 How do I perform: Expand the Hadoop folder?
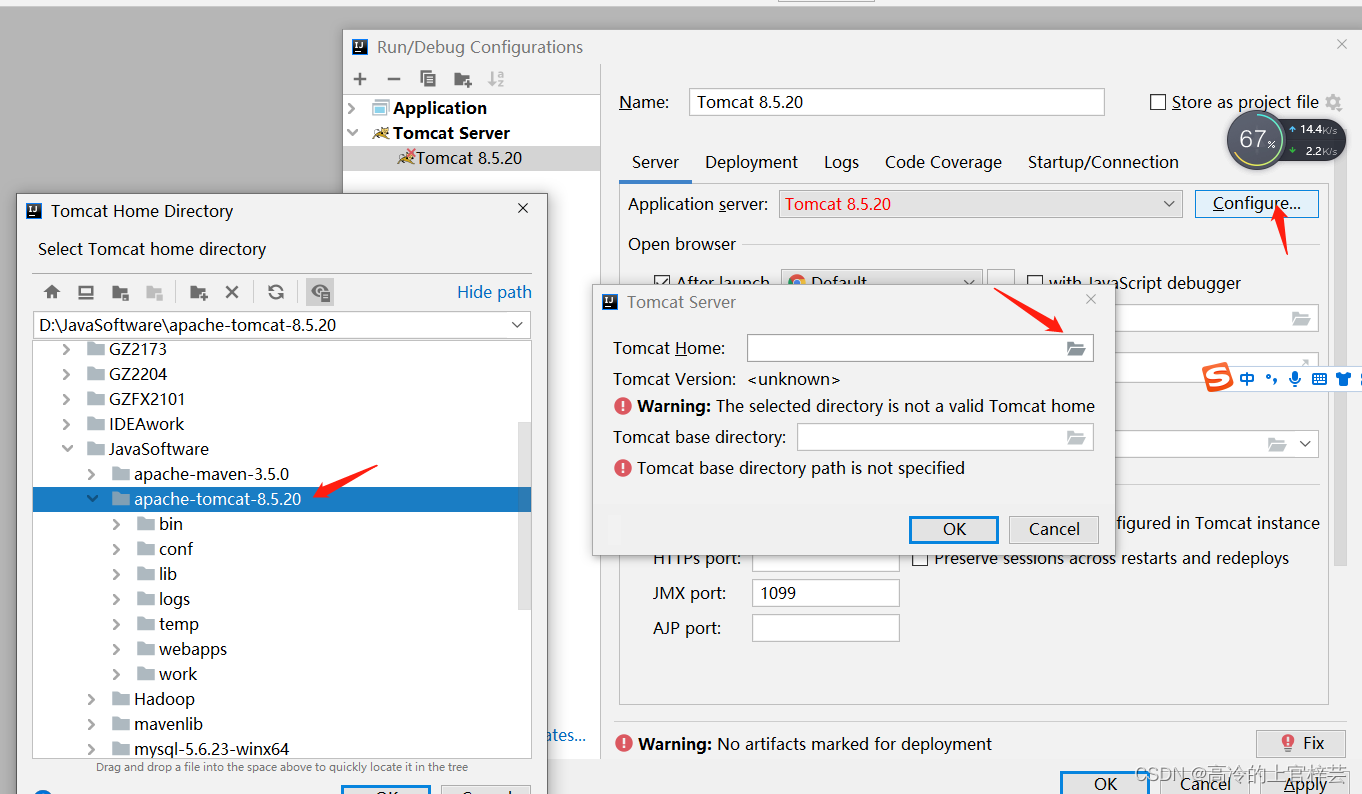tap(92, 699)
